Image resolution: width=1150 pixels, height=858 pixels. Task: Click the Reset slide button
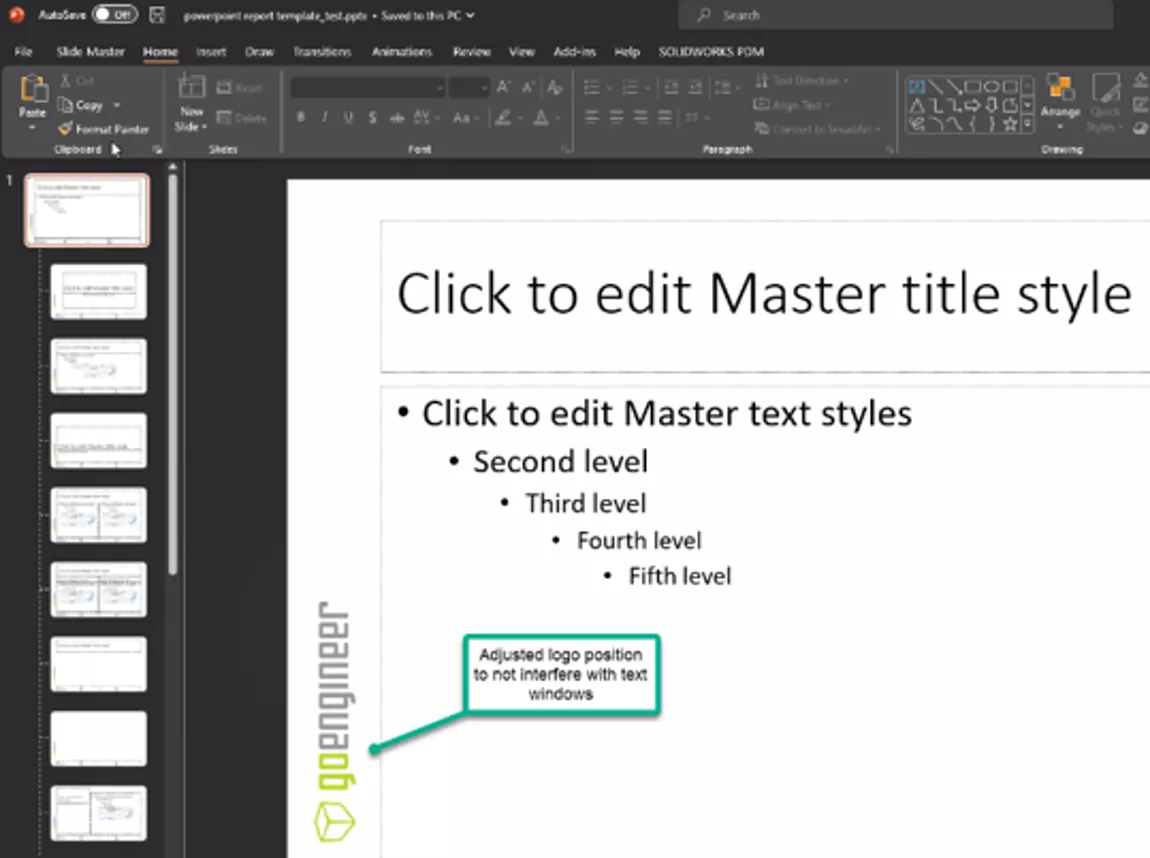click(x=239, y=88)
